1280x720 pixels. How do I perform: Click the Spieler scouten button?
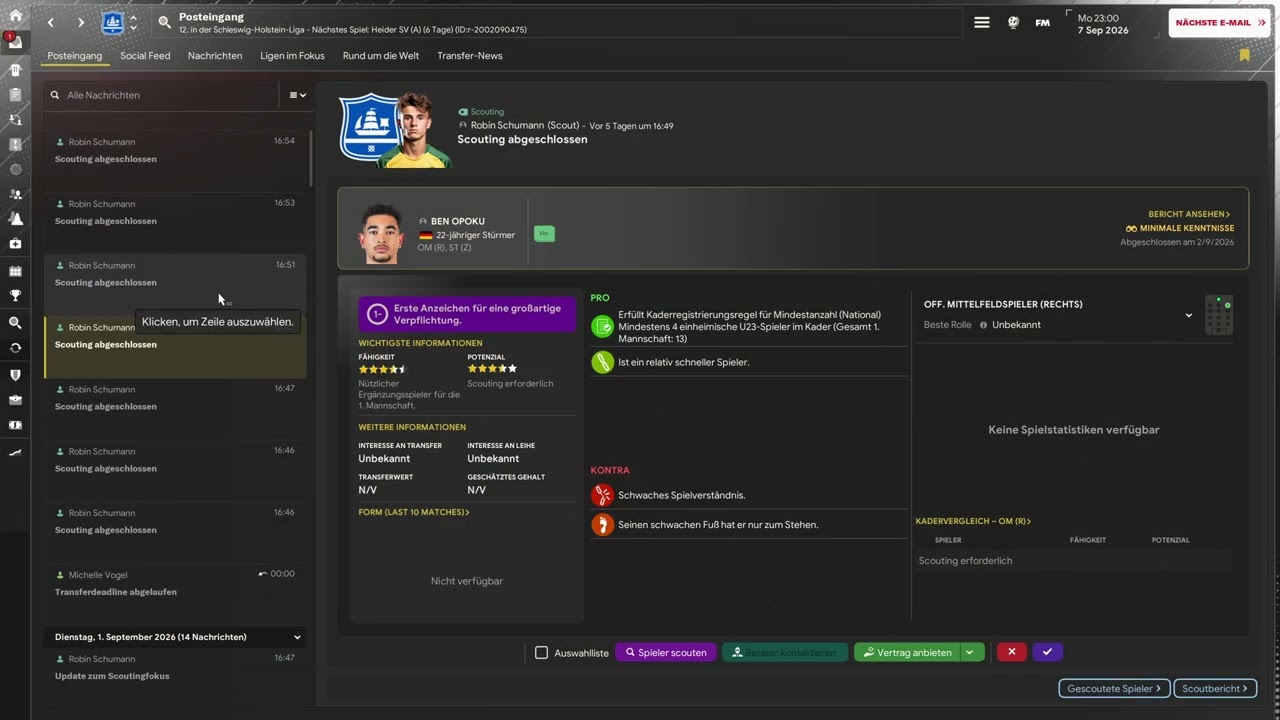coord(666,652)
